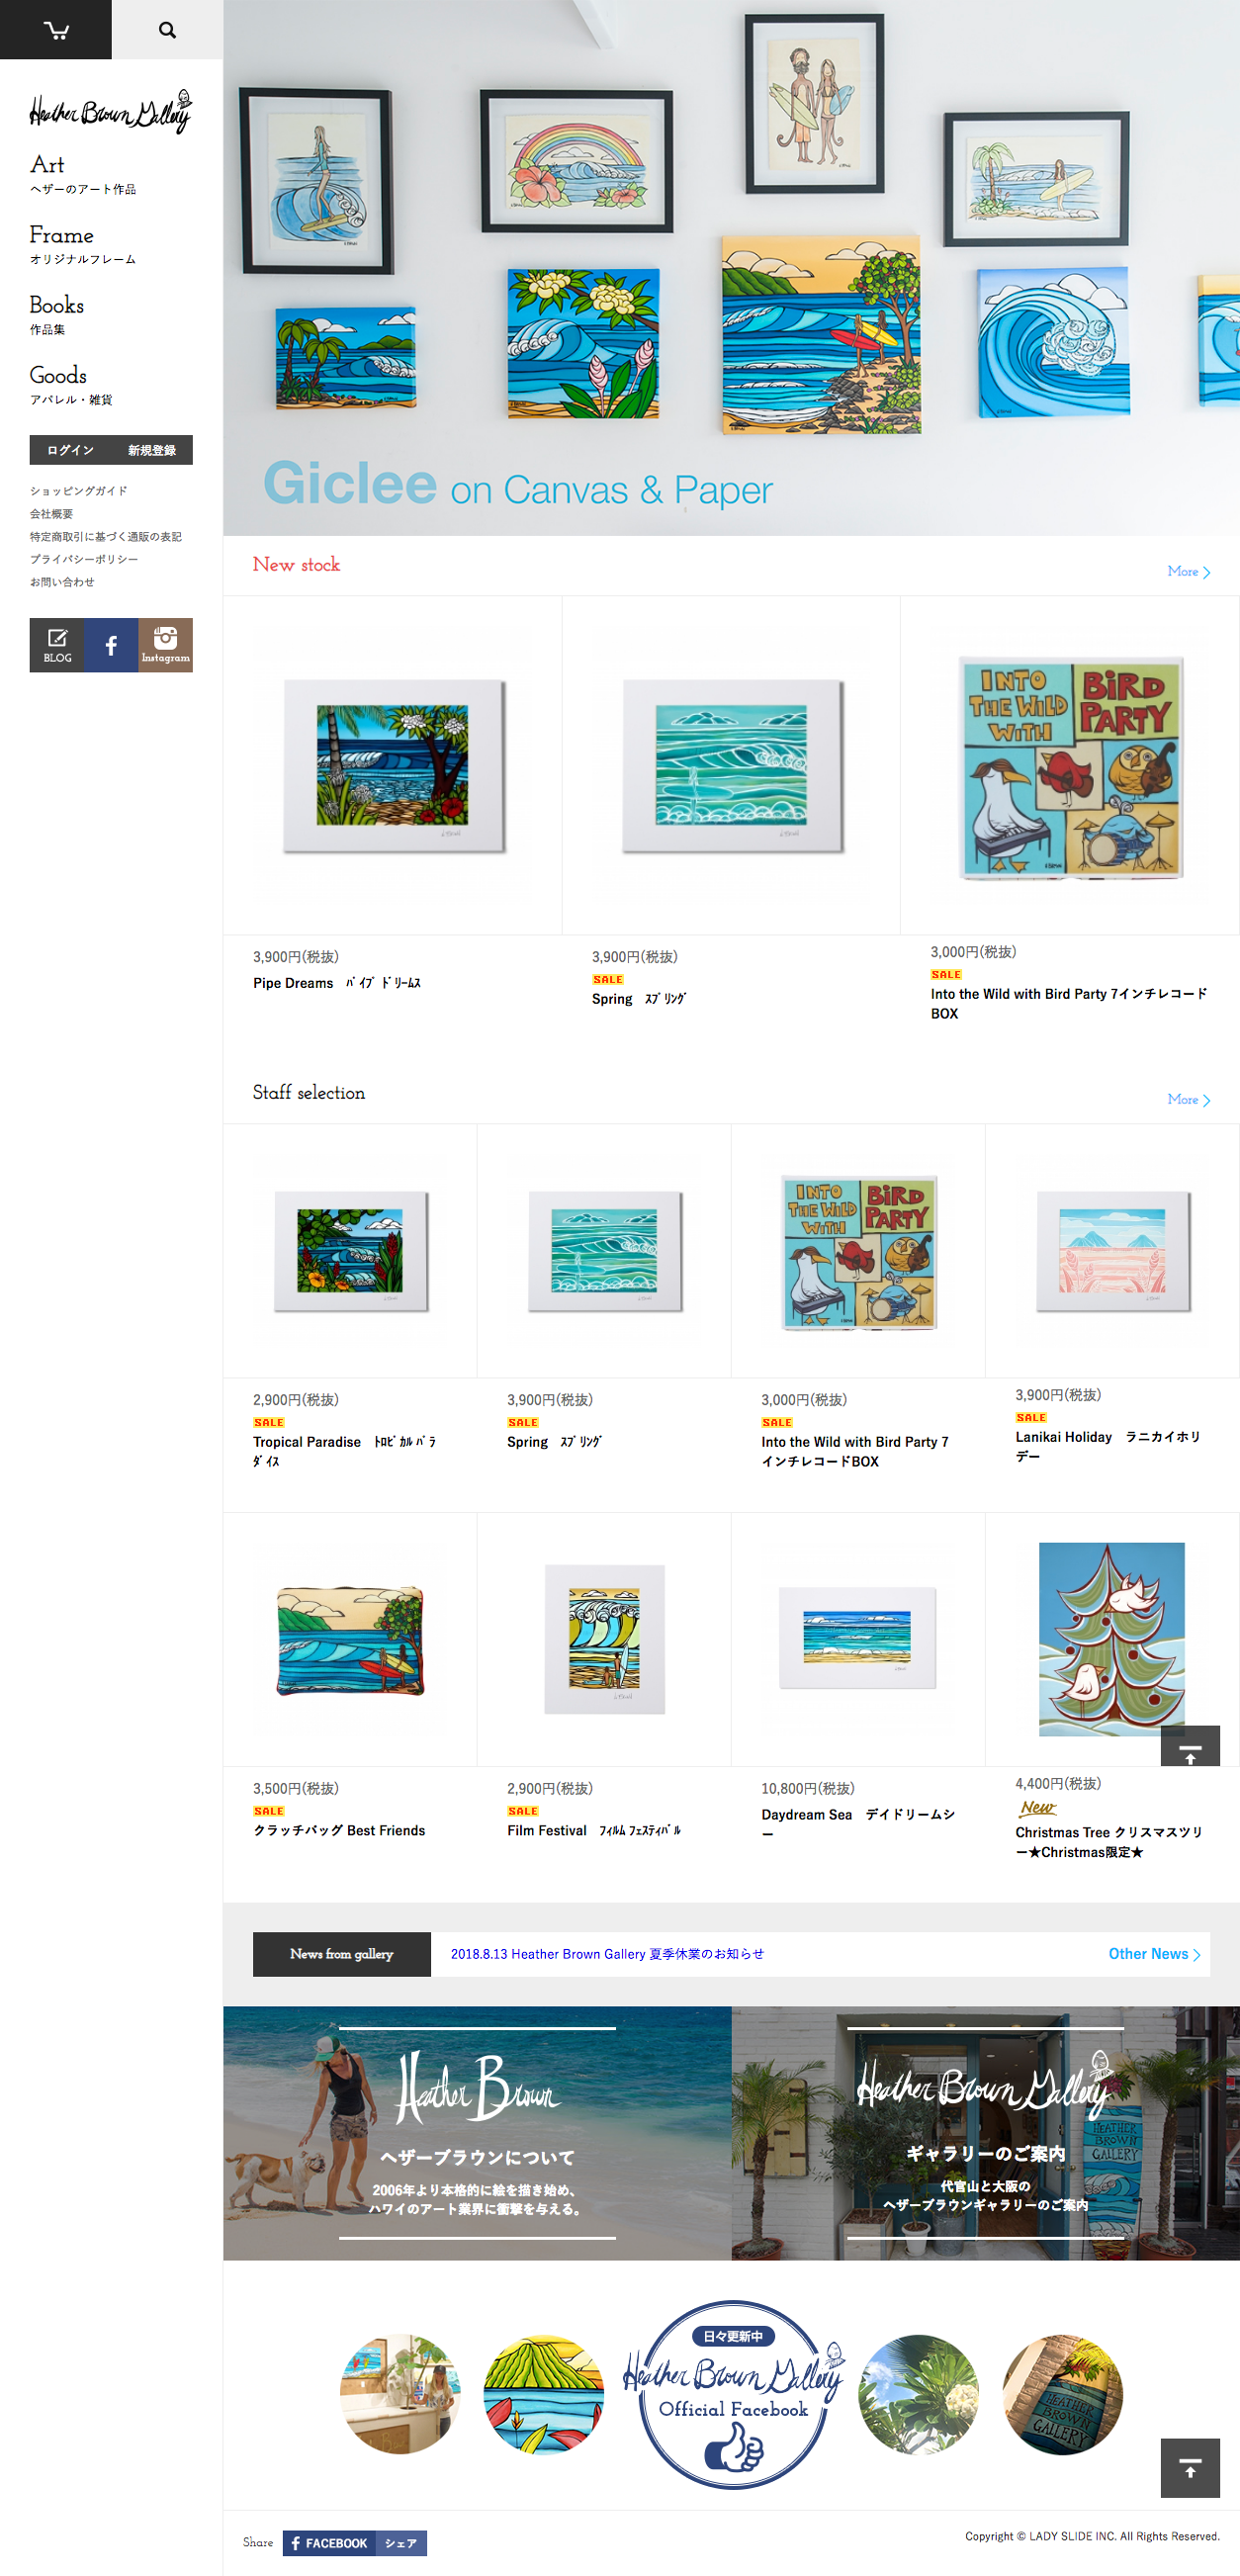The height and width of the screenshot is (2576, 1240).
Task: Click the Facebook share button
Action: tap(355, 2543)
